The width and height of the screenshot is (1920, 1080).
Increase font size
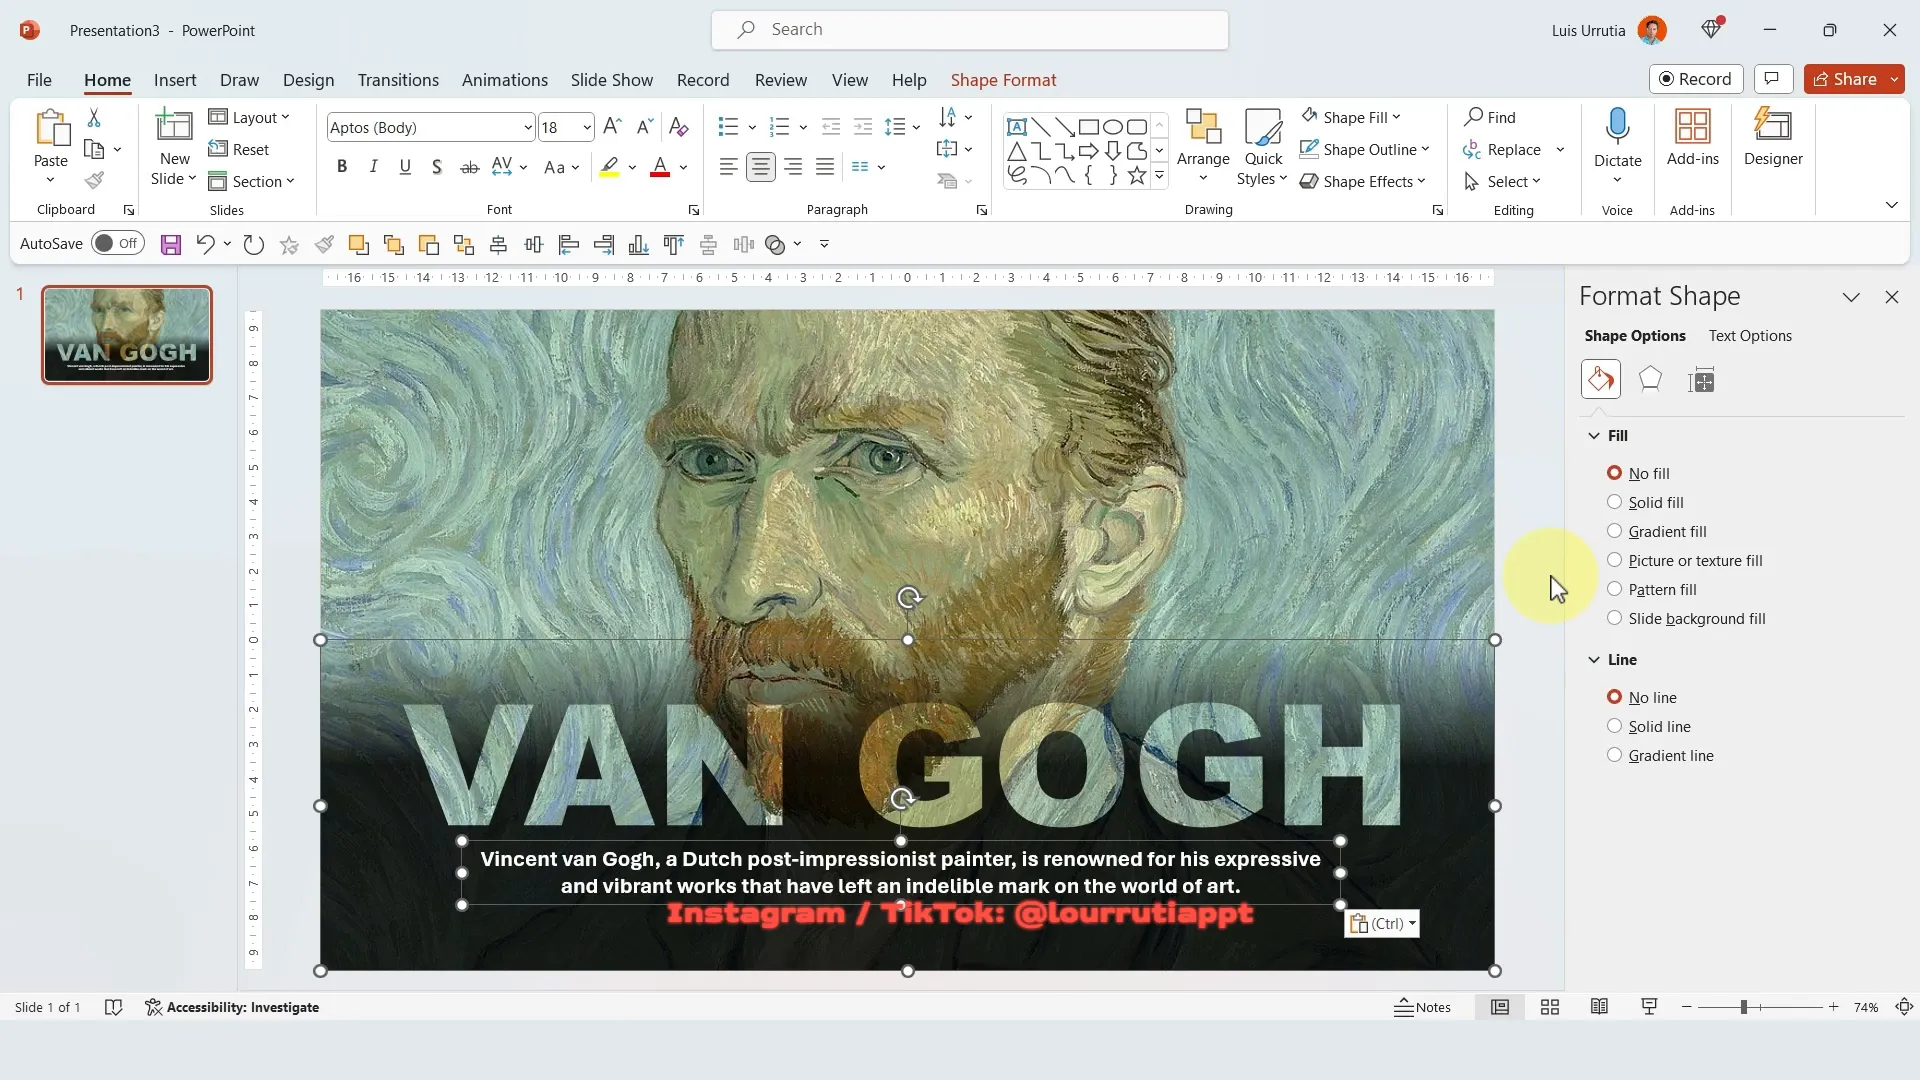coord(613,126)
